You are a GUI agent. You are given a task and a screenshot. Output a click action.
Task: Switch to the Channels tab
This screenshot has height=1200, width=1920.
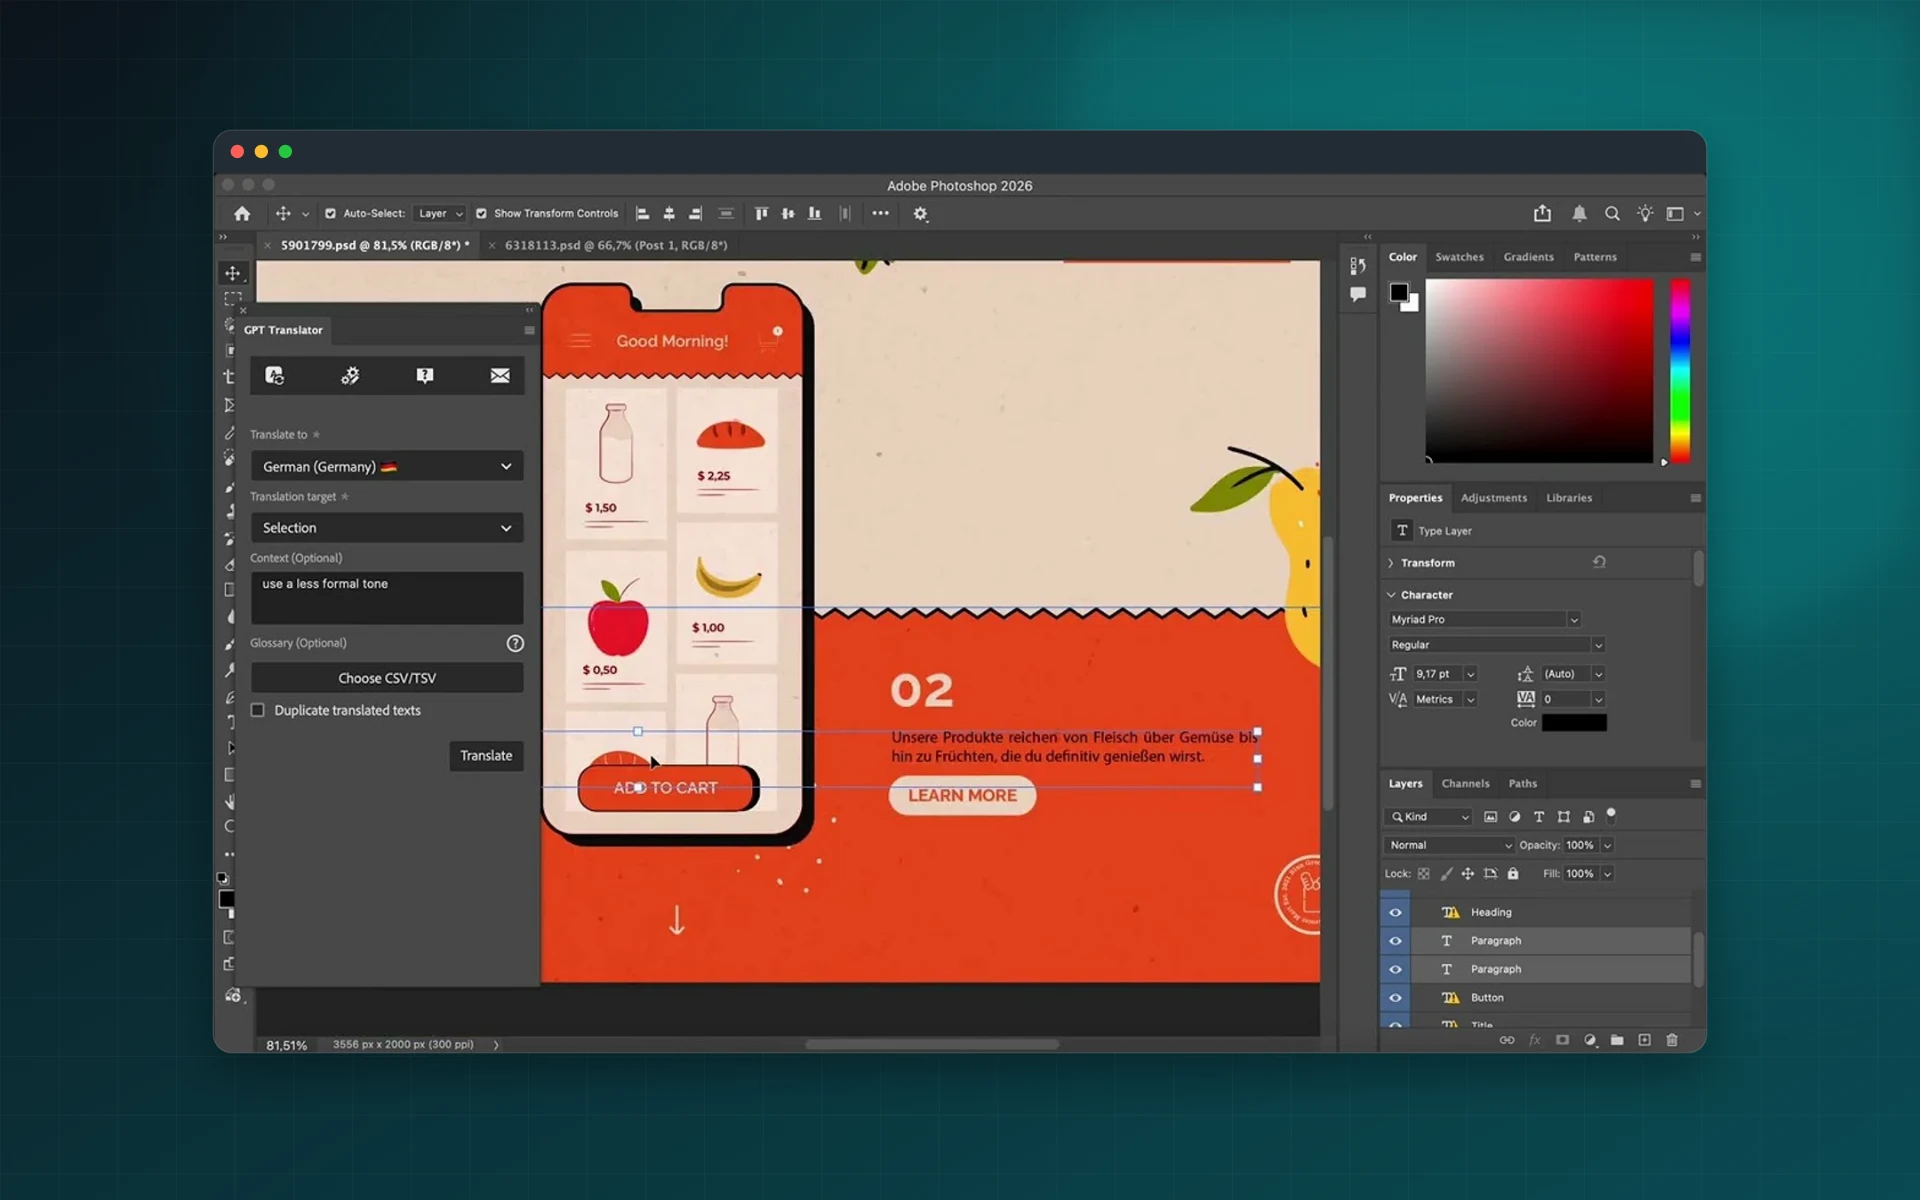point(1465,784)
